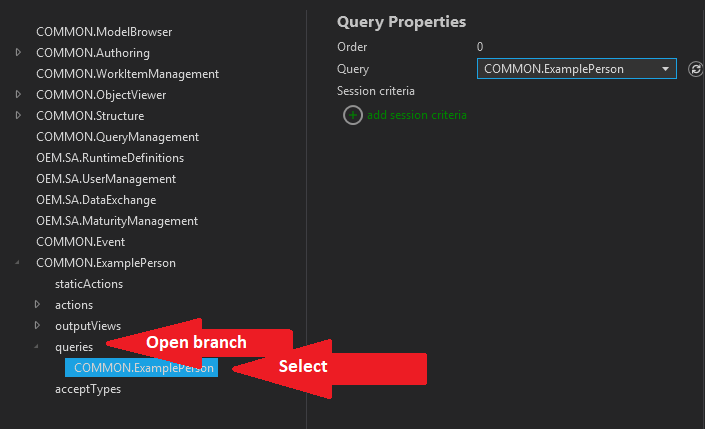Viewport: 705px width, 429px height.
Task: Click the add session criteria link
Action: click(x=417, y=115)
